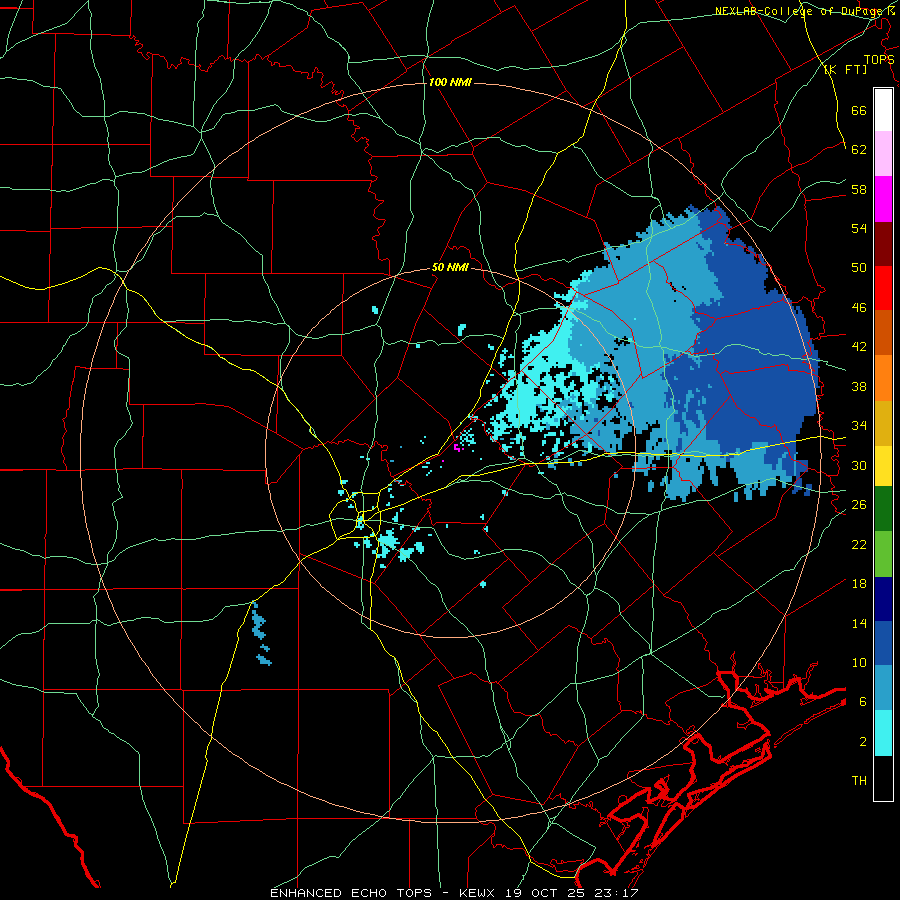The height and width of the screenshot is (900, 900).
Task: Click the K FT units label
Action: coord(845,69)
